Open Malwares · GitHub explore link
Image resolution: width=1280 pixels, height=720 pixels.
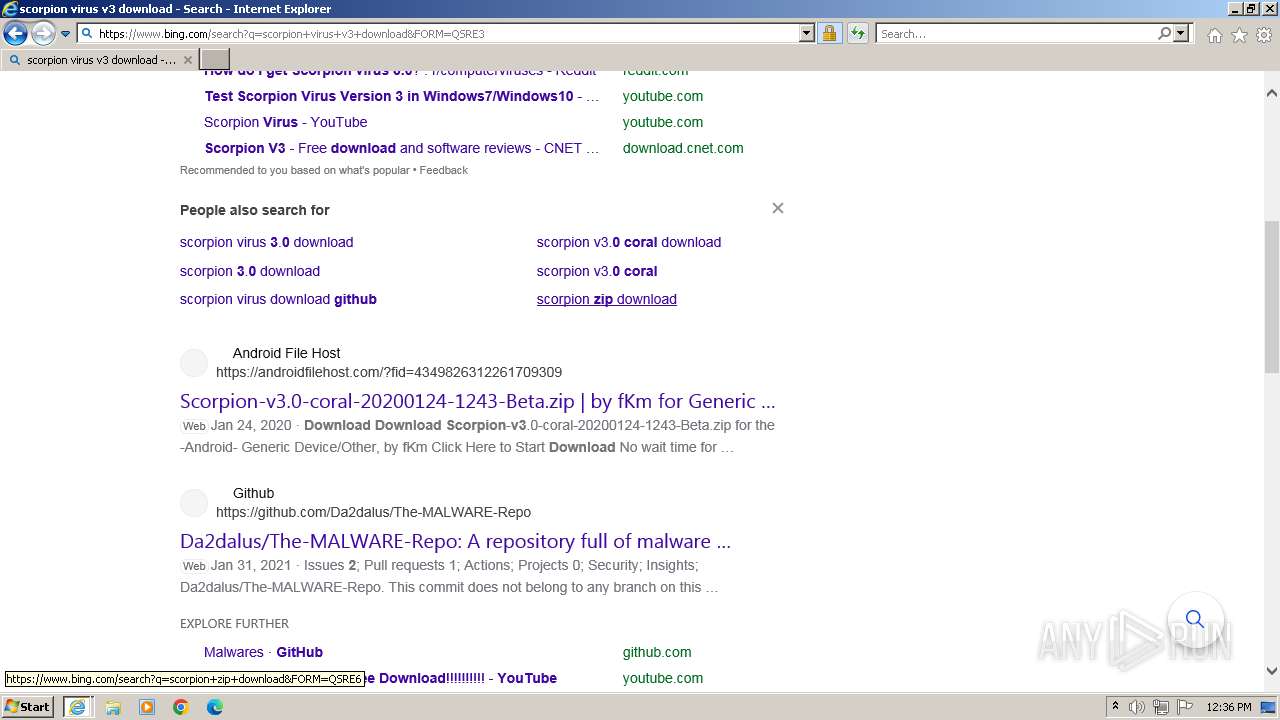(x=263, y=652)
